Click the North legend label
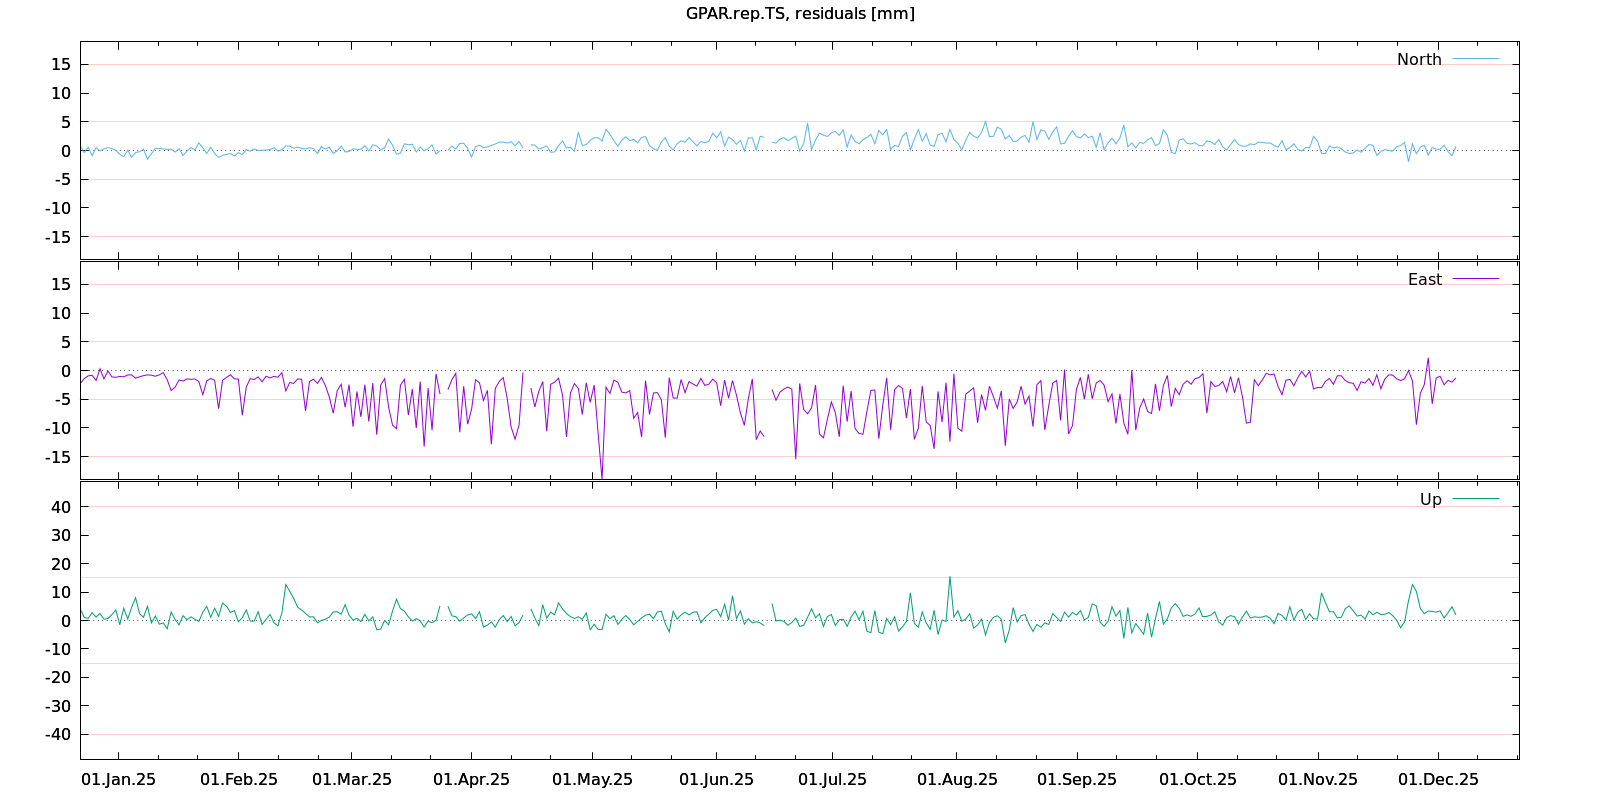The width and height of the screenshot is (1600, 800). pyautogui.click(x=1419, y=59)
